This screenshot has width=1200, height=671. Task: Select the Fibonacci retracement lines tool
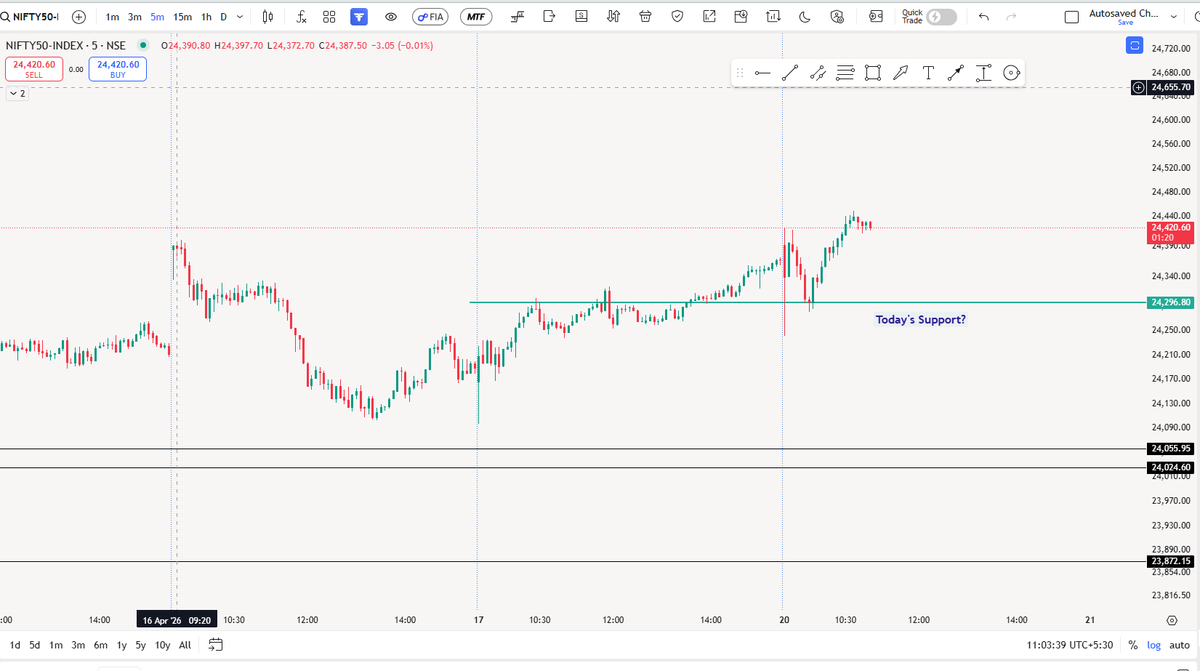pyautogui.click(x=845, y=73)
